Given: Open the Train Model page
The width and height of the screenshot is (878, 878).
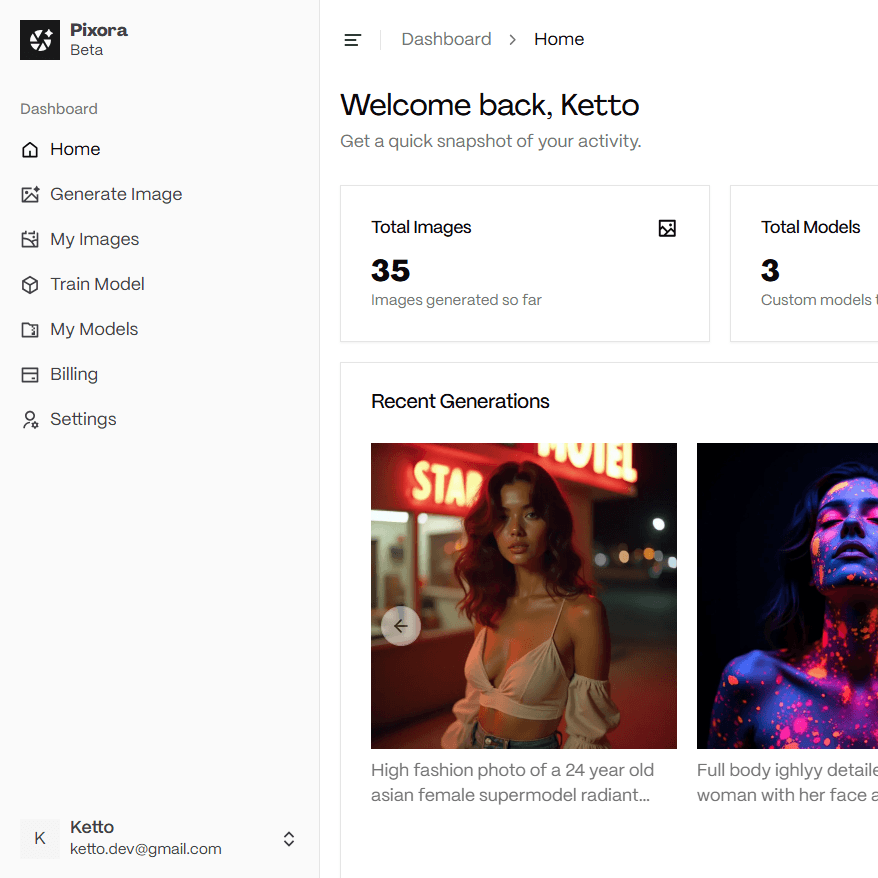Looking at the screenshot, I should pos(160,284).
